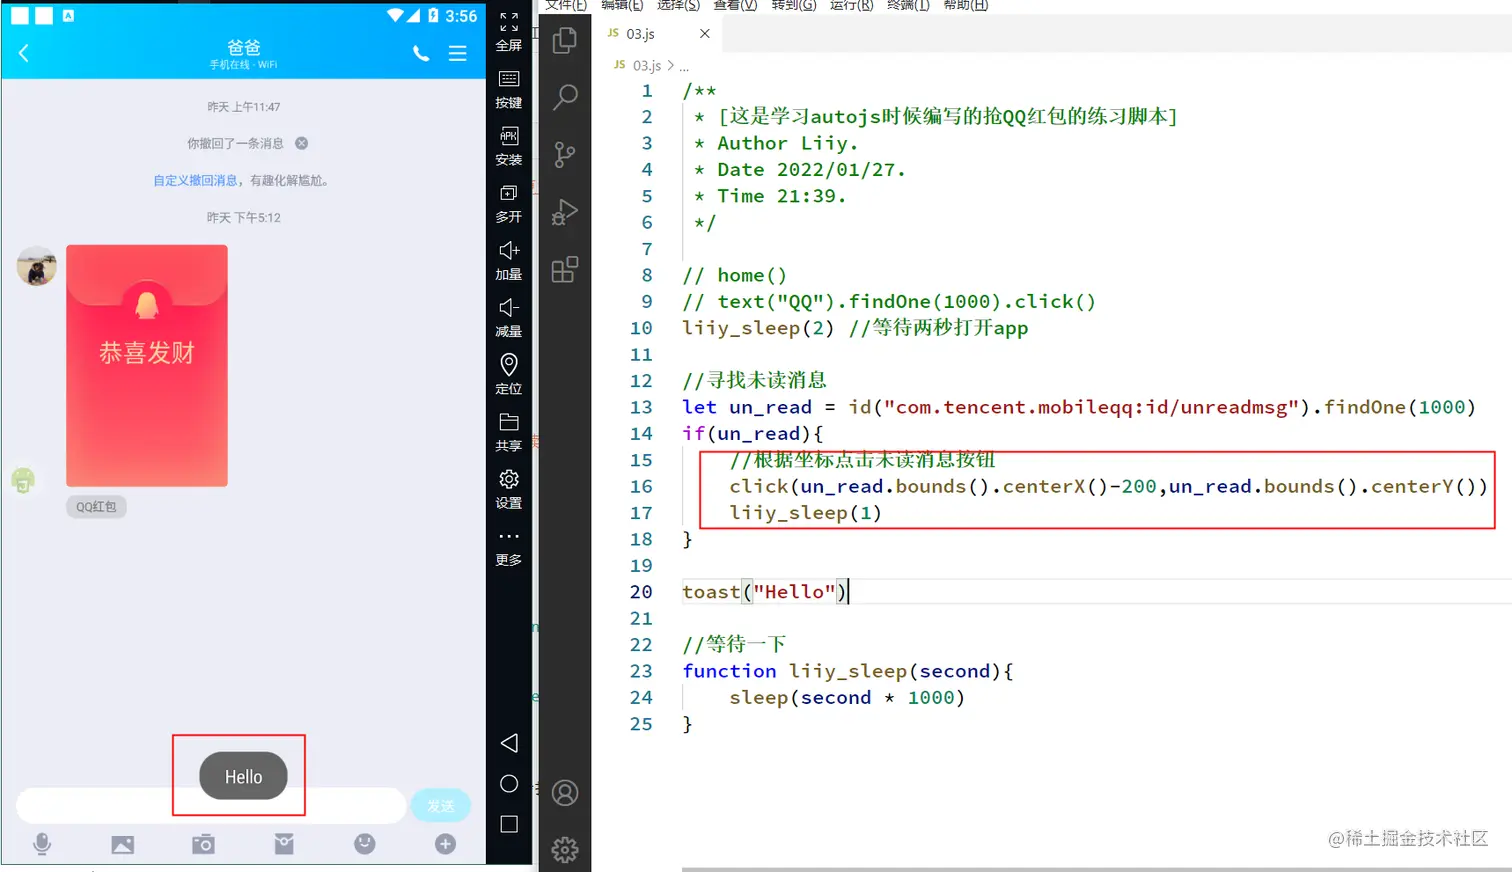Open the emulator 设置 settings
The width and height of the screenshot is (1512, 872).
(x=509, y=489)
